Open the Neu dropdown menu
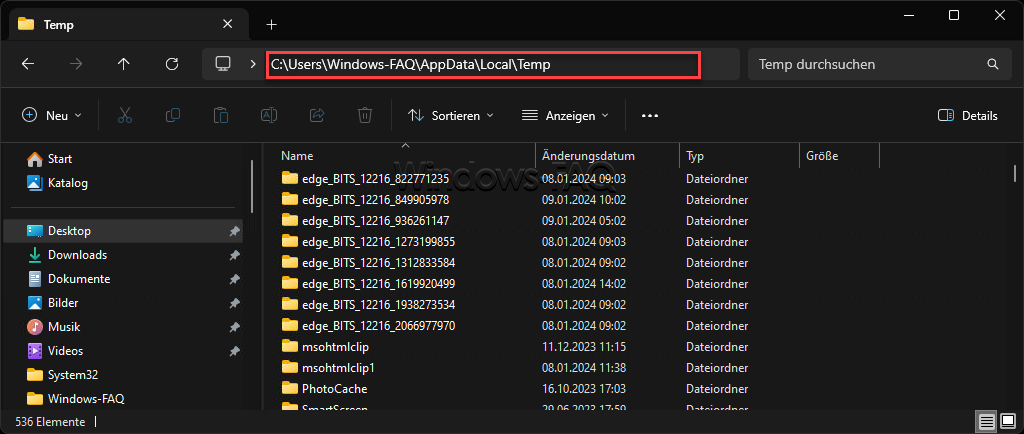Viewport: 1024px width, 434px height. click(52, 116)
